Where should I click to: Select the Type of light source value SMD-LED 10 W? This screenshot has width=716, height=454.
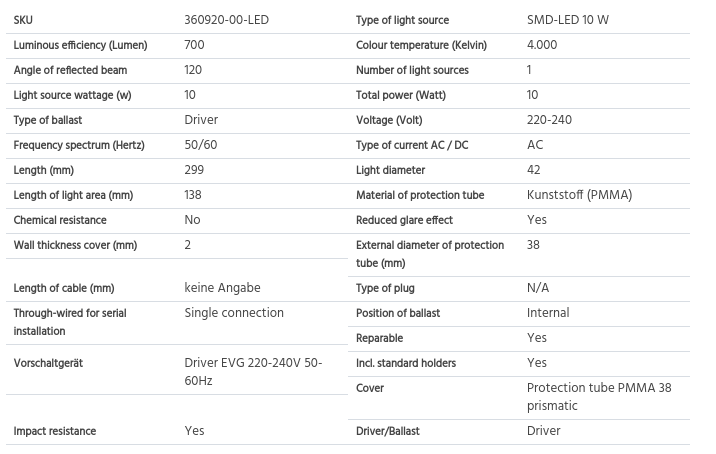click(x=568, y=20)
